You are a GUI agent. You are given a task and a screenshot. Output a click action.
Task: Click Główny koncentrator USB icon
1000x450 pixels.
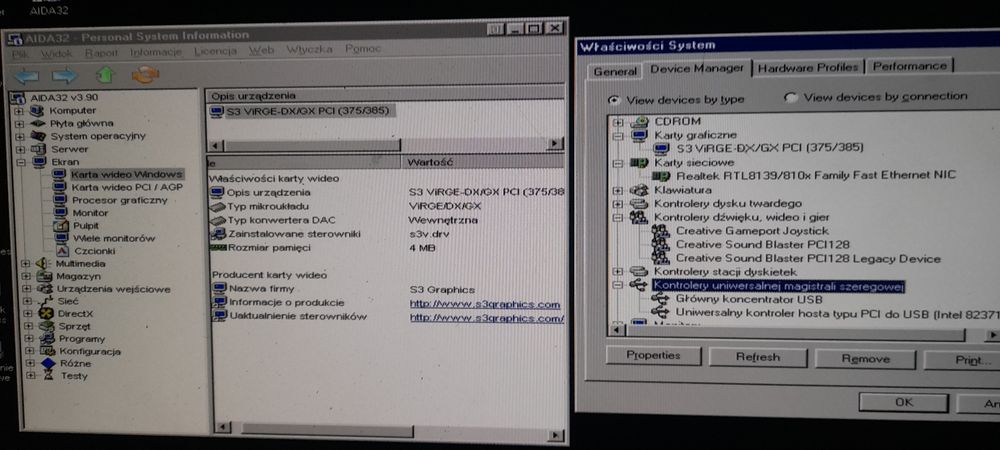661,299
